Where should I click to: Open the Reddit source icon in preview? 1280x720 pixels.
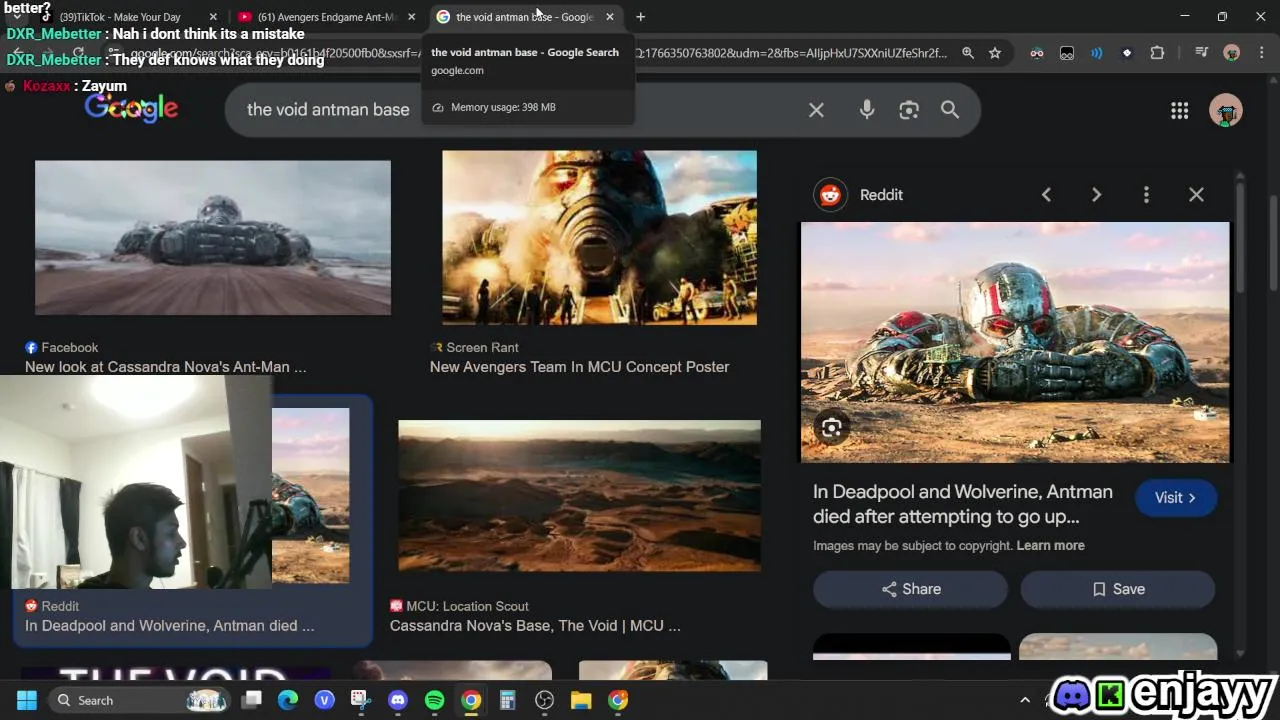pyautogui.click(x=830, y=195)
